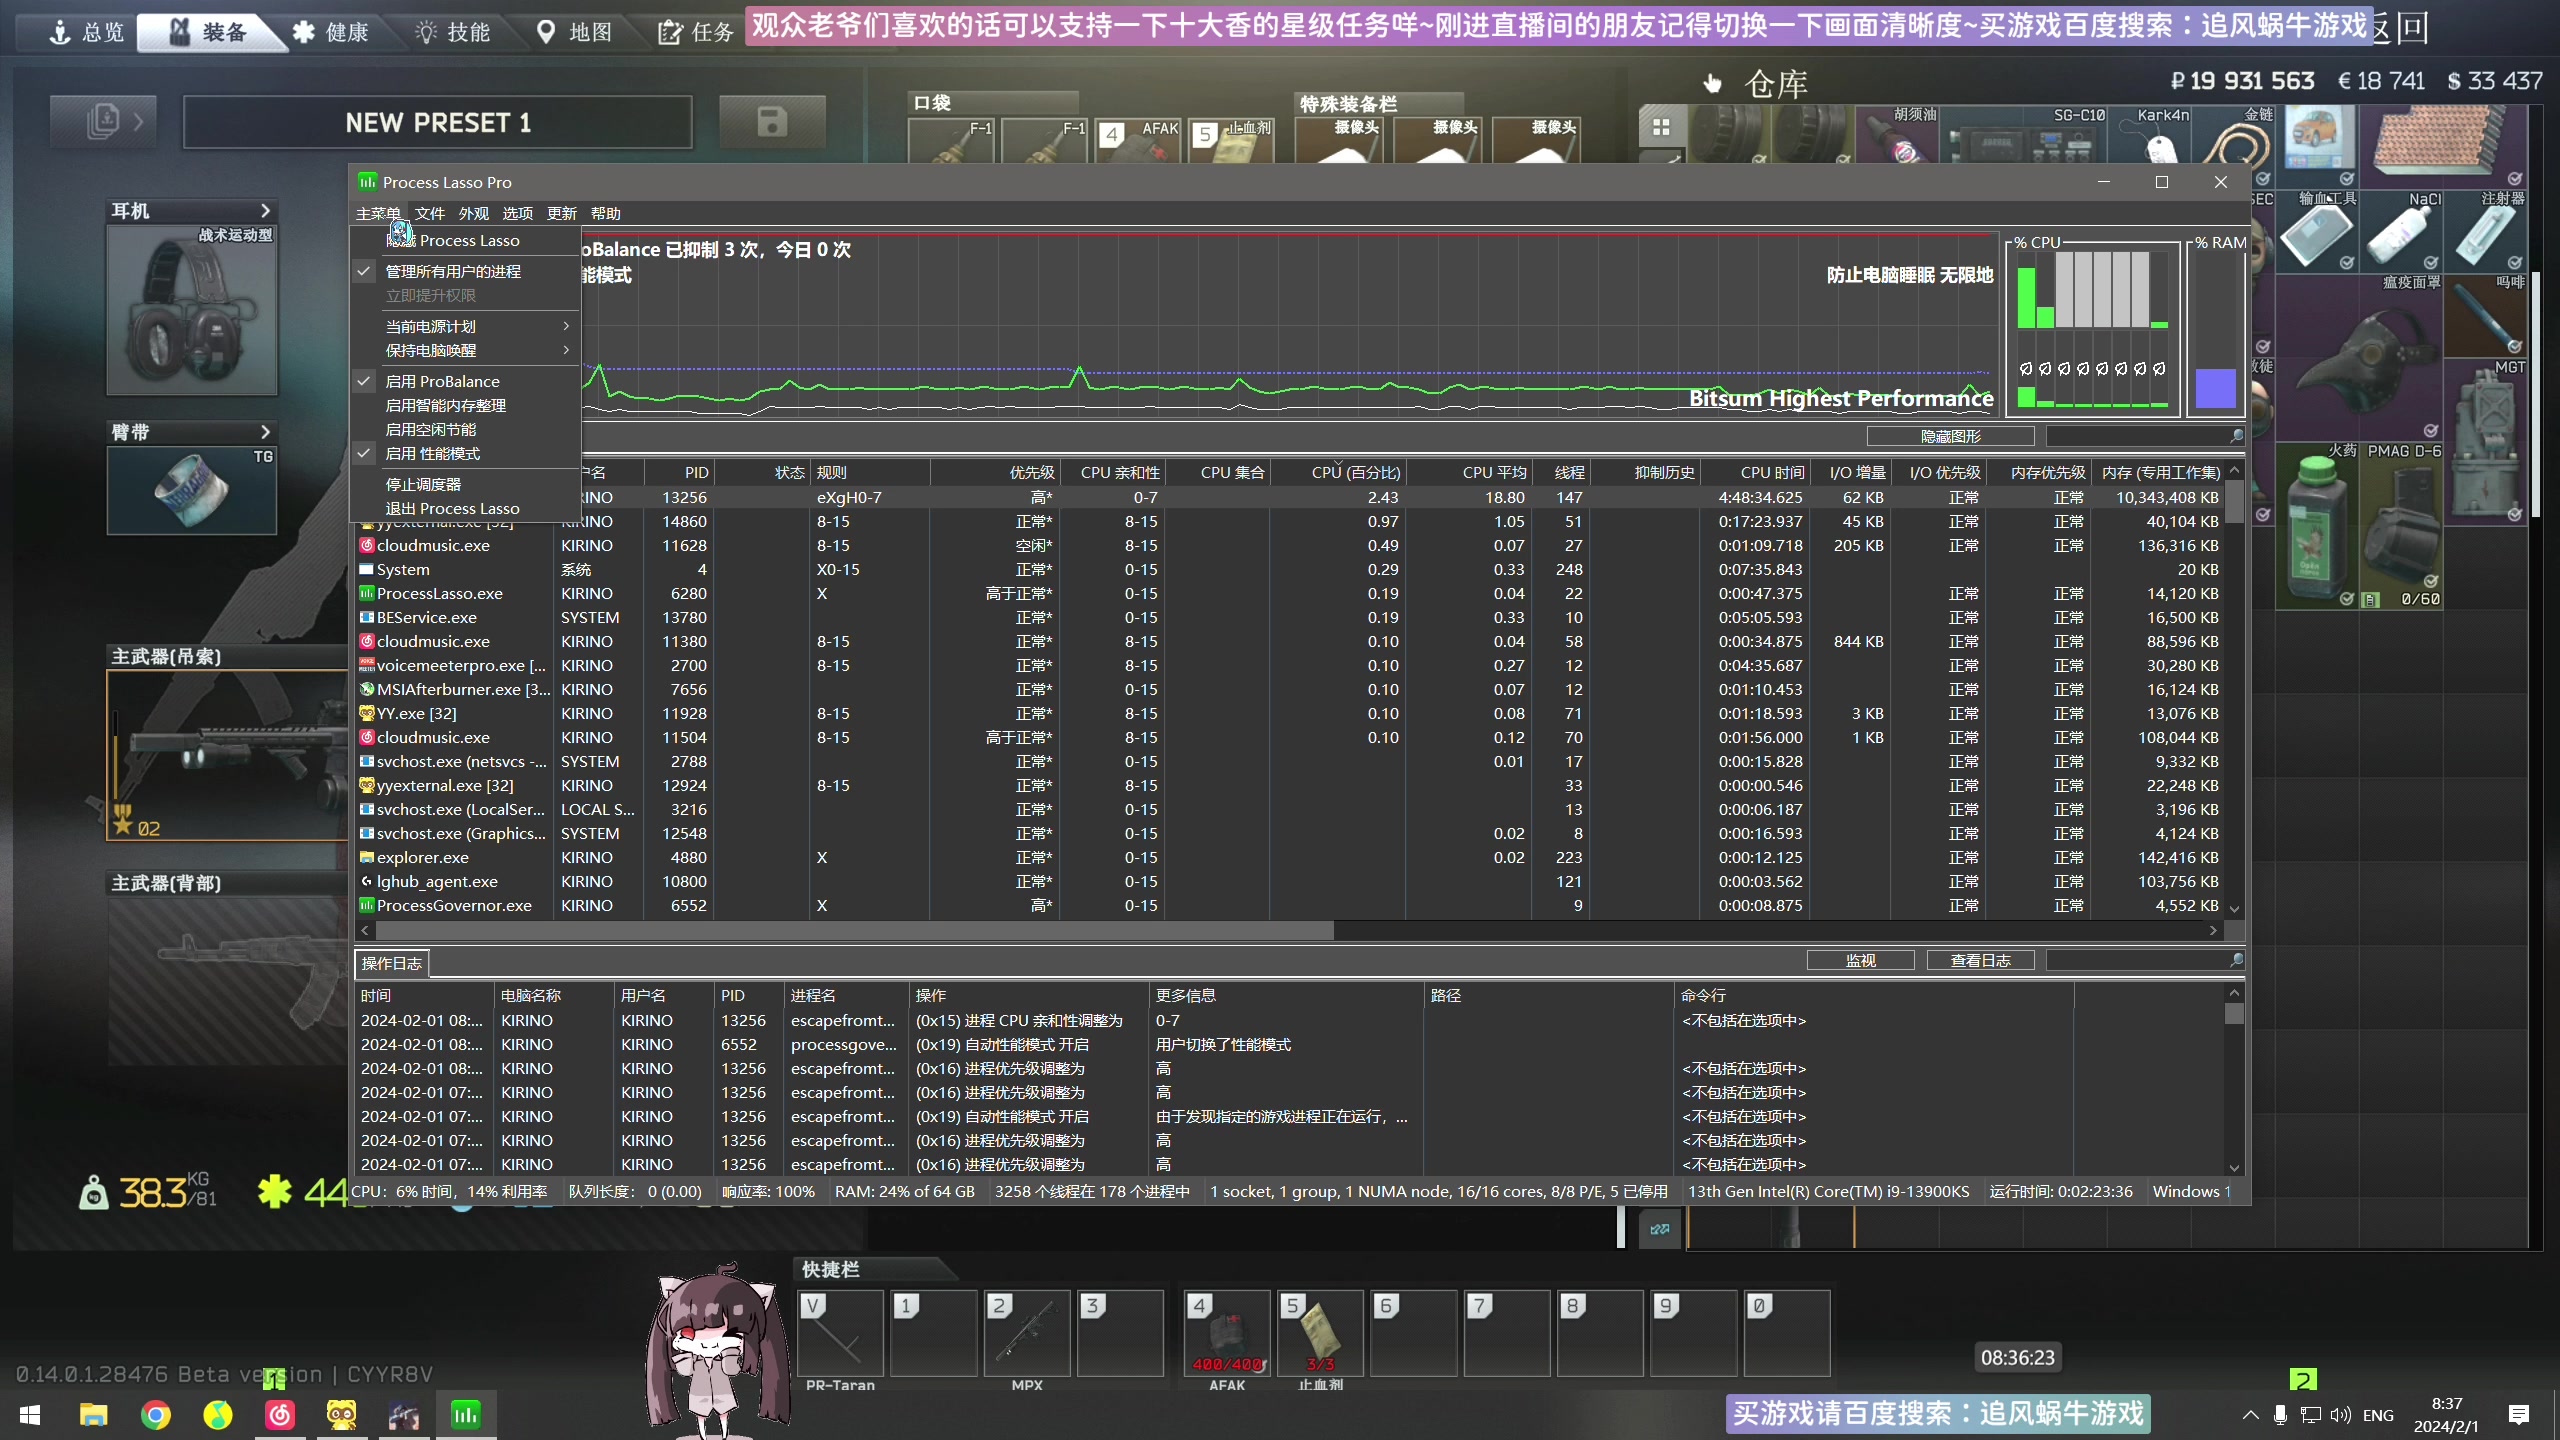Open the YY owl taskbar icon
Viewport: 2560px width, 1440px height.
tap(342, 1414)
